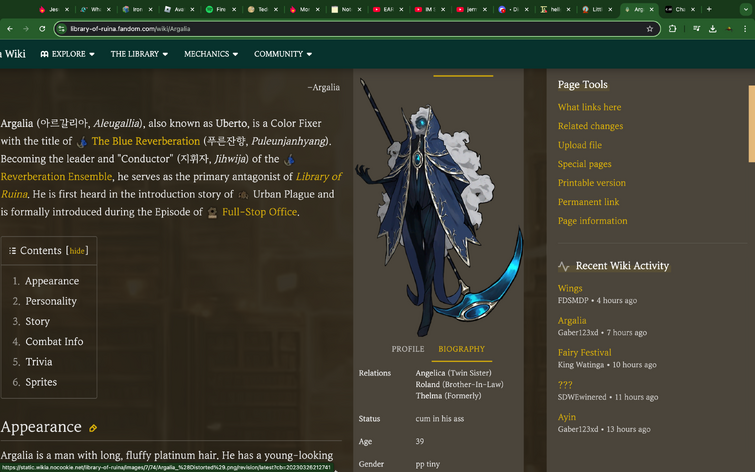
Task: Open 'Printable version' link
Action: pyautogui.click(x=592, y=183)
